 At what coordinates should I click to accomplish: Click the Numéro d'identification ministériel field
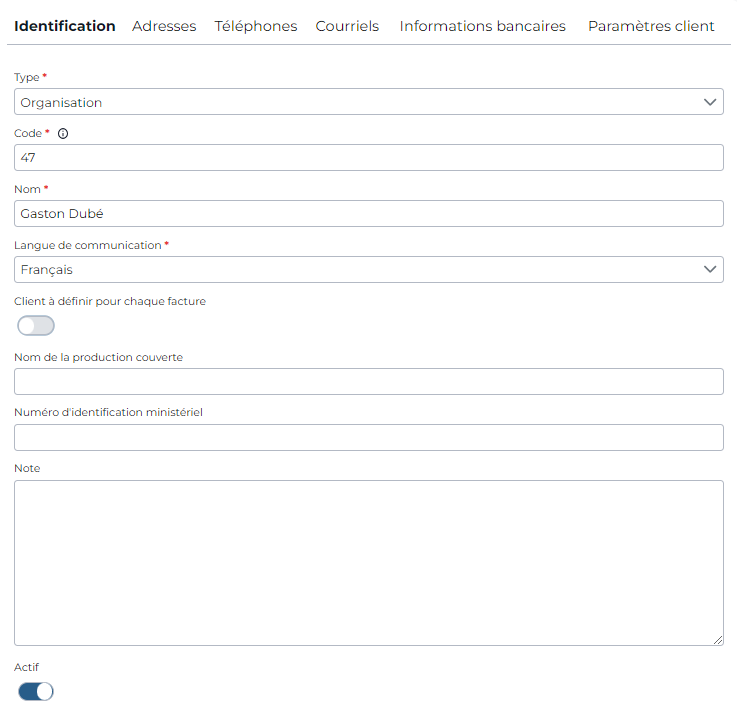click(368, 437)
